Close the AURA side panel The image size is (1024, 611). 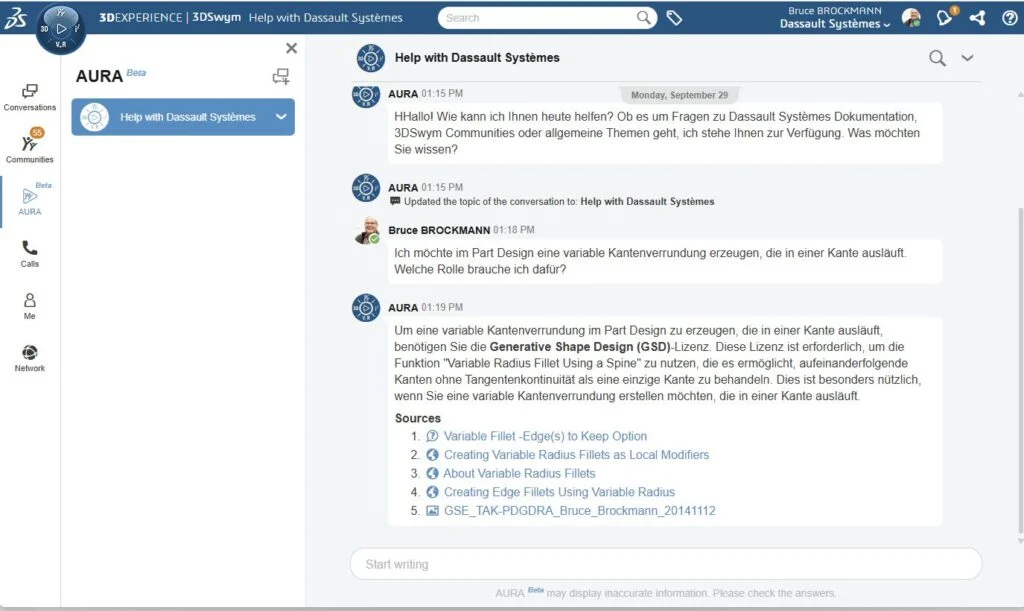pyautogui.click(x=291, y=48)
